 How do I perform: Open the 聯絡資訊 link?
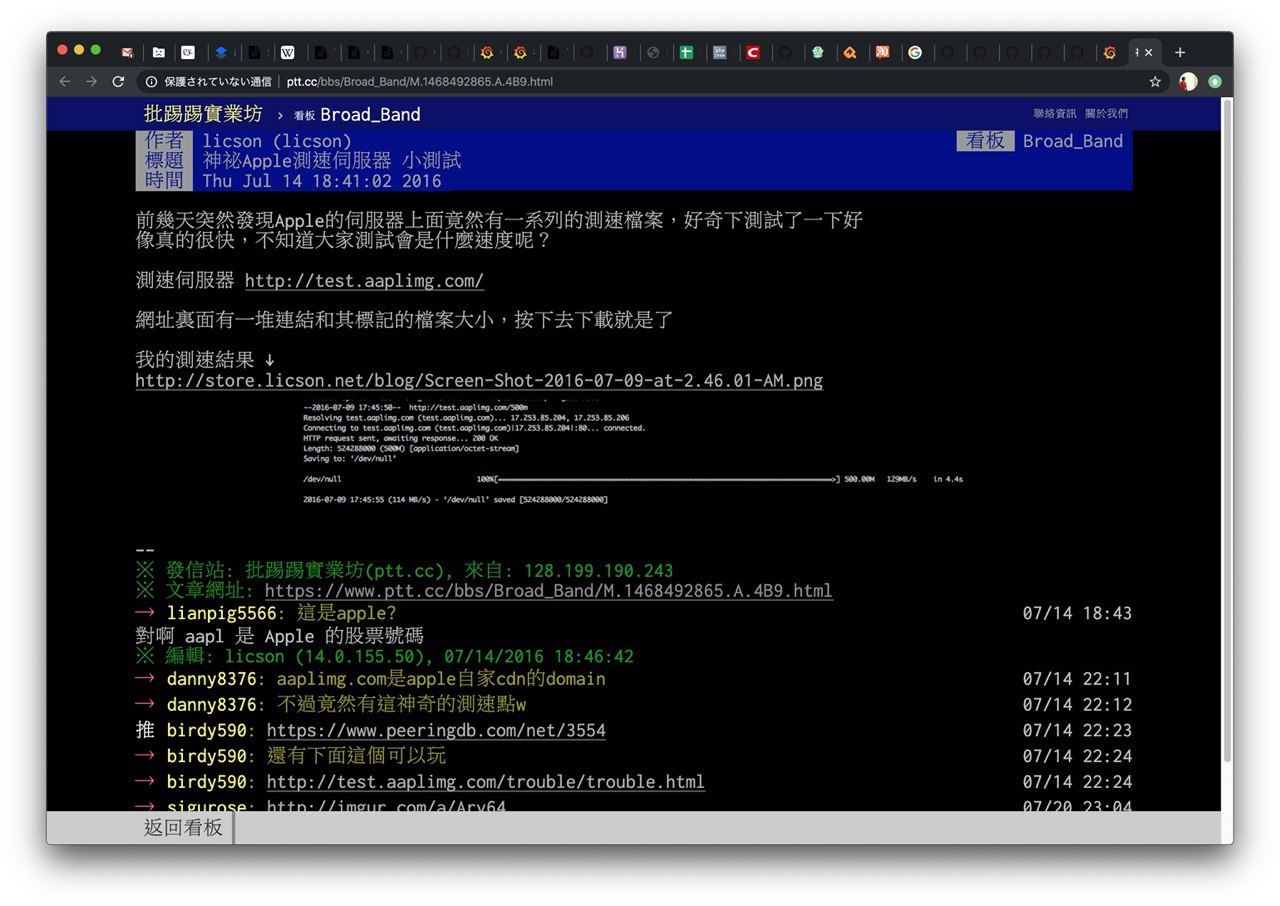1055,114
